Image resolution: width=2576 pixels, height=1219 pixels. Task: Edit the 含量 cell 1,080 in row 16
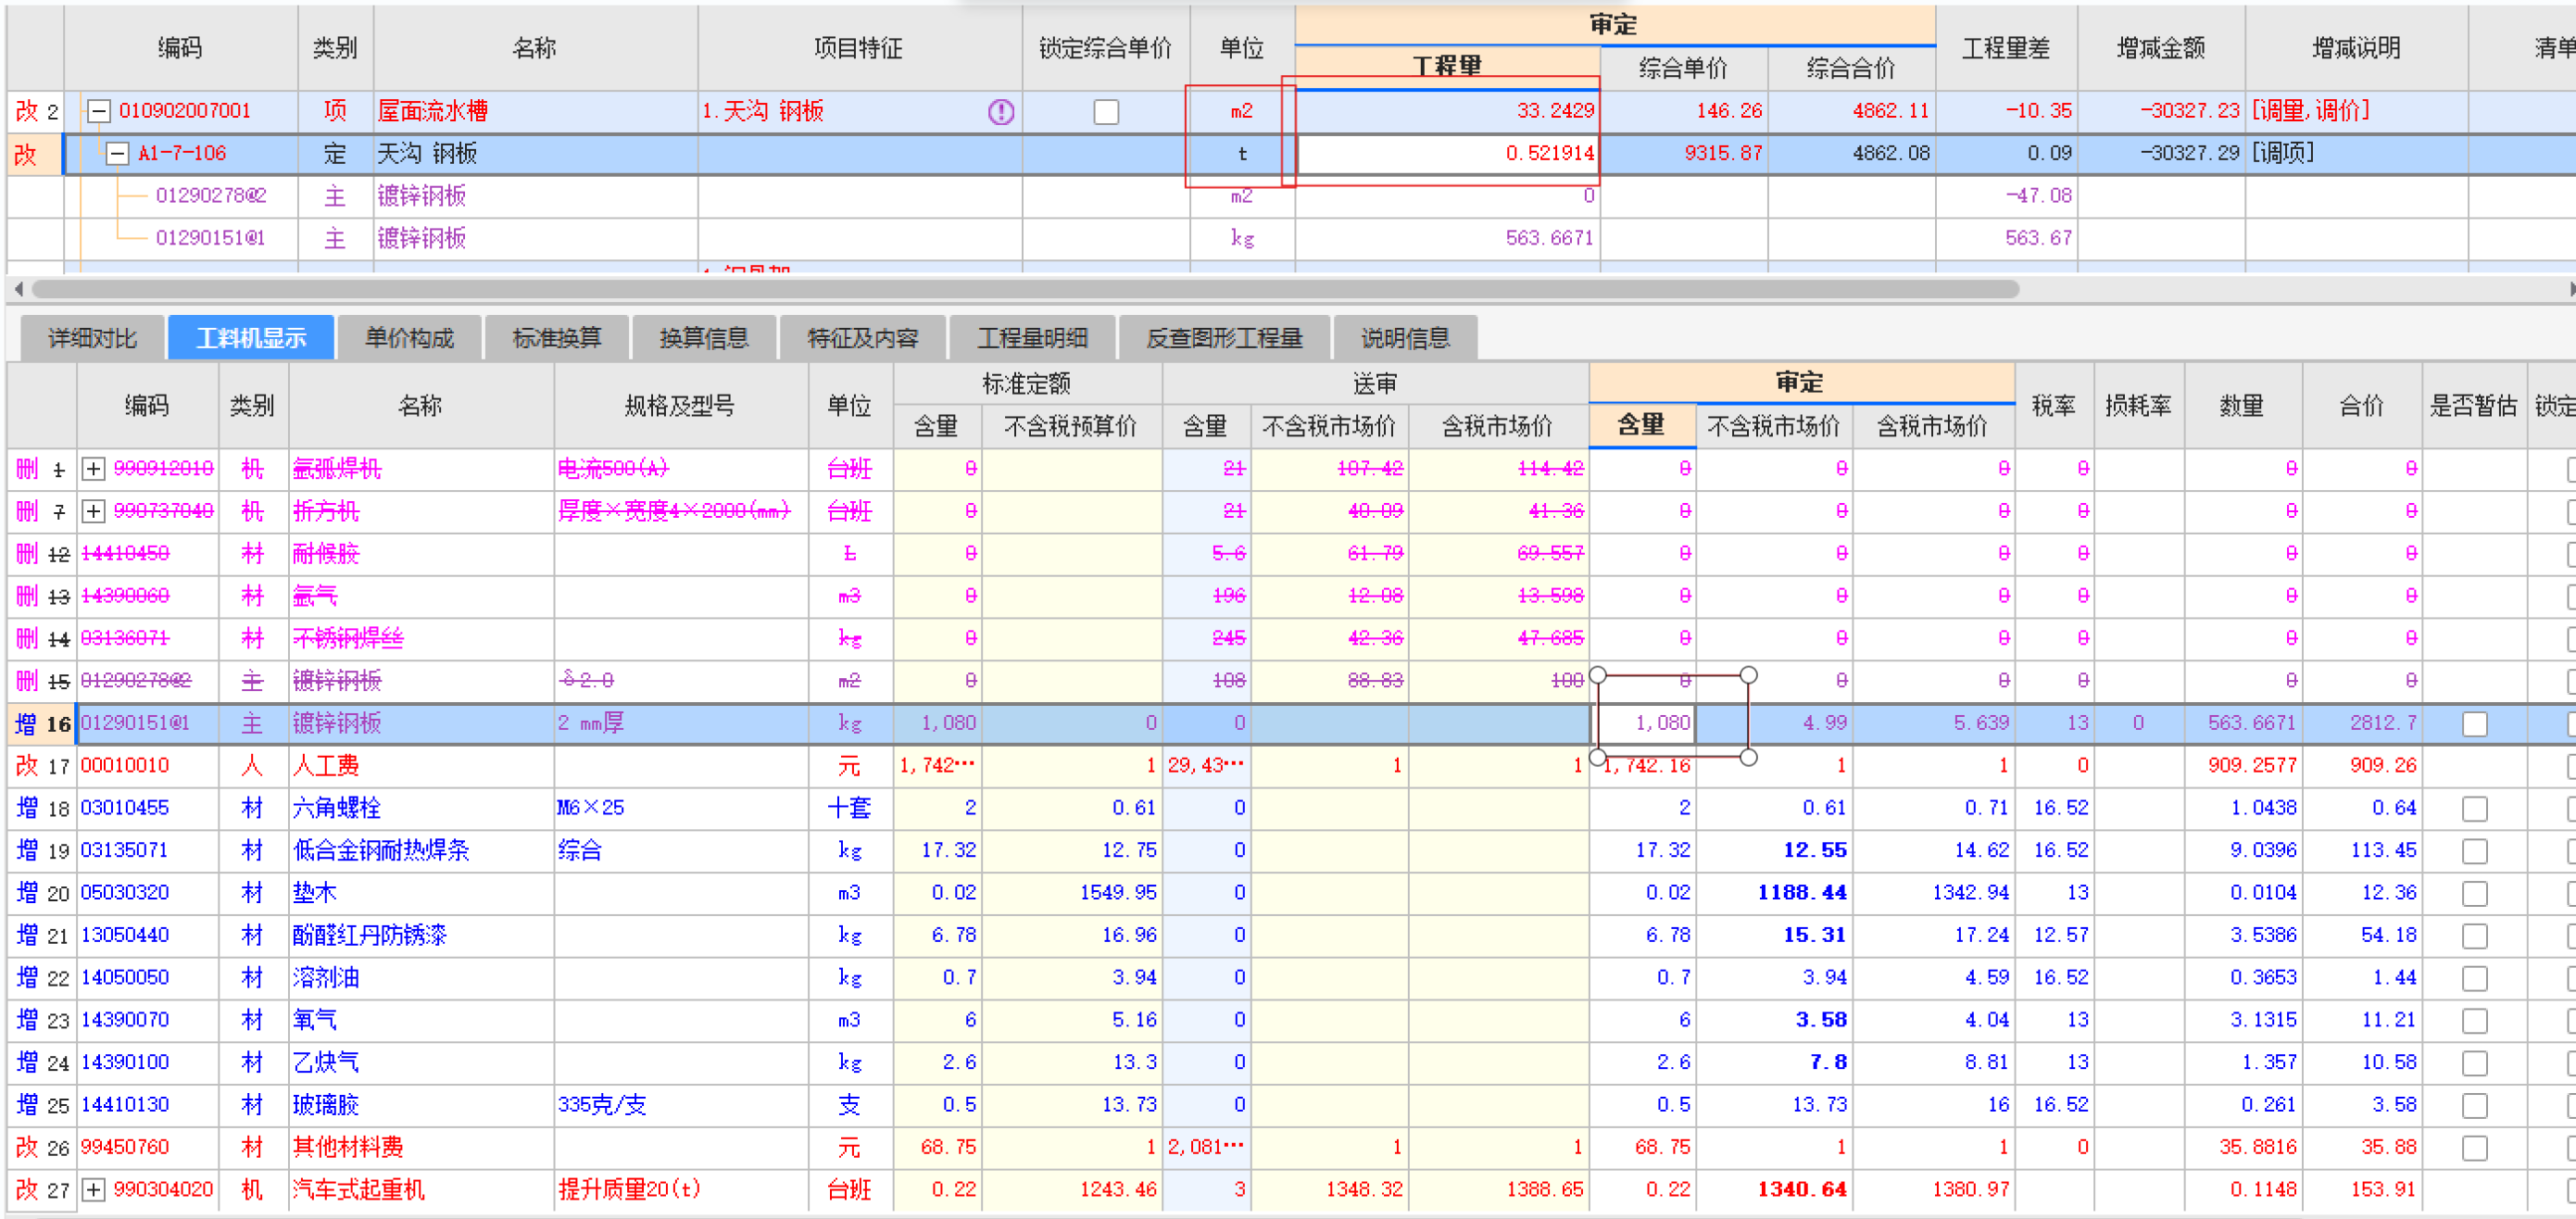(1644, 723)
